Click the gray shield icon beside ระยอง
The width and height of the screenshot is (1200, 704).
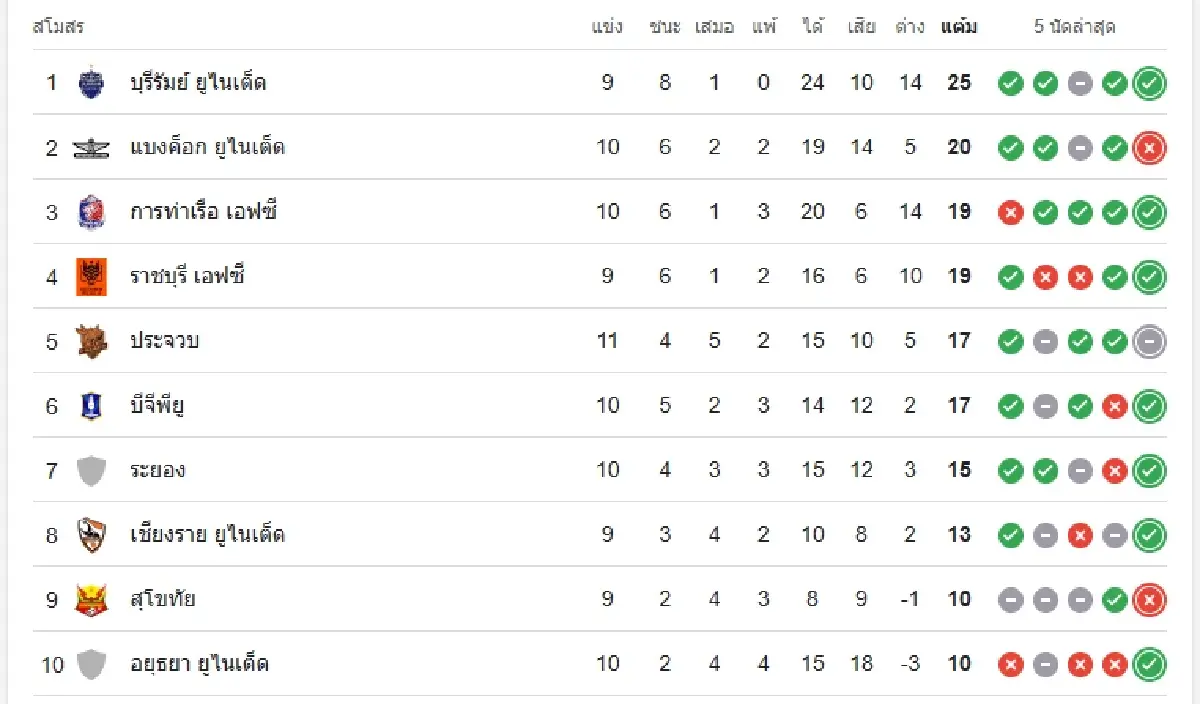(x=91, y=470)
